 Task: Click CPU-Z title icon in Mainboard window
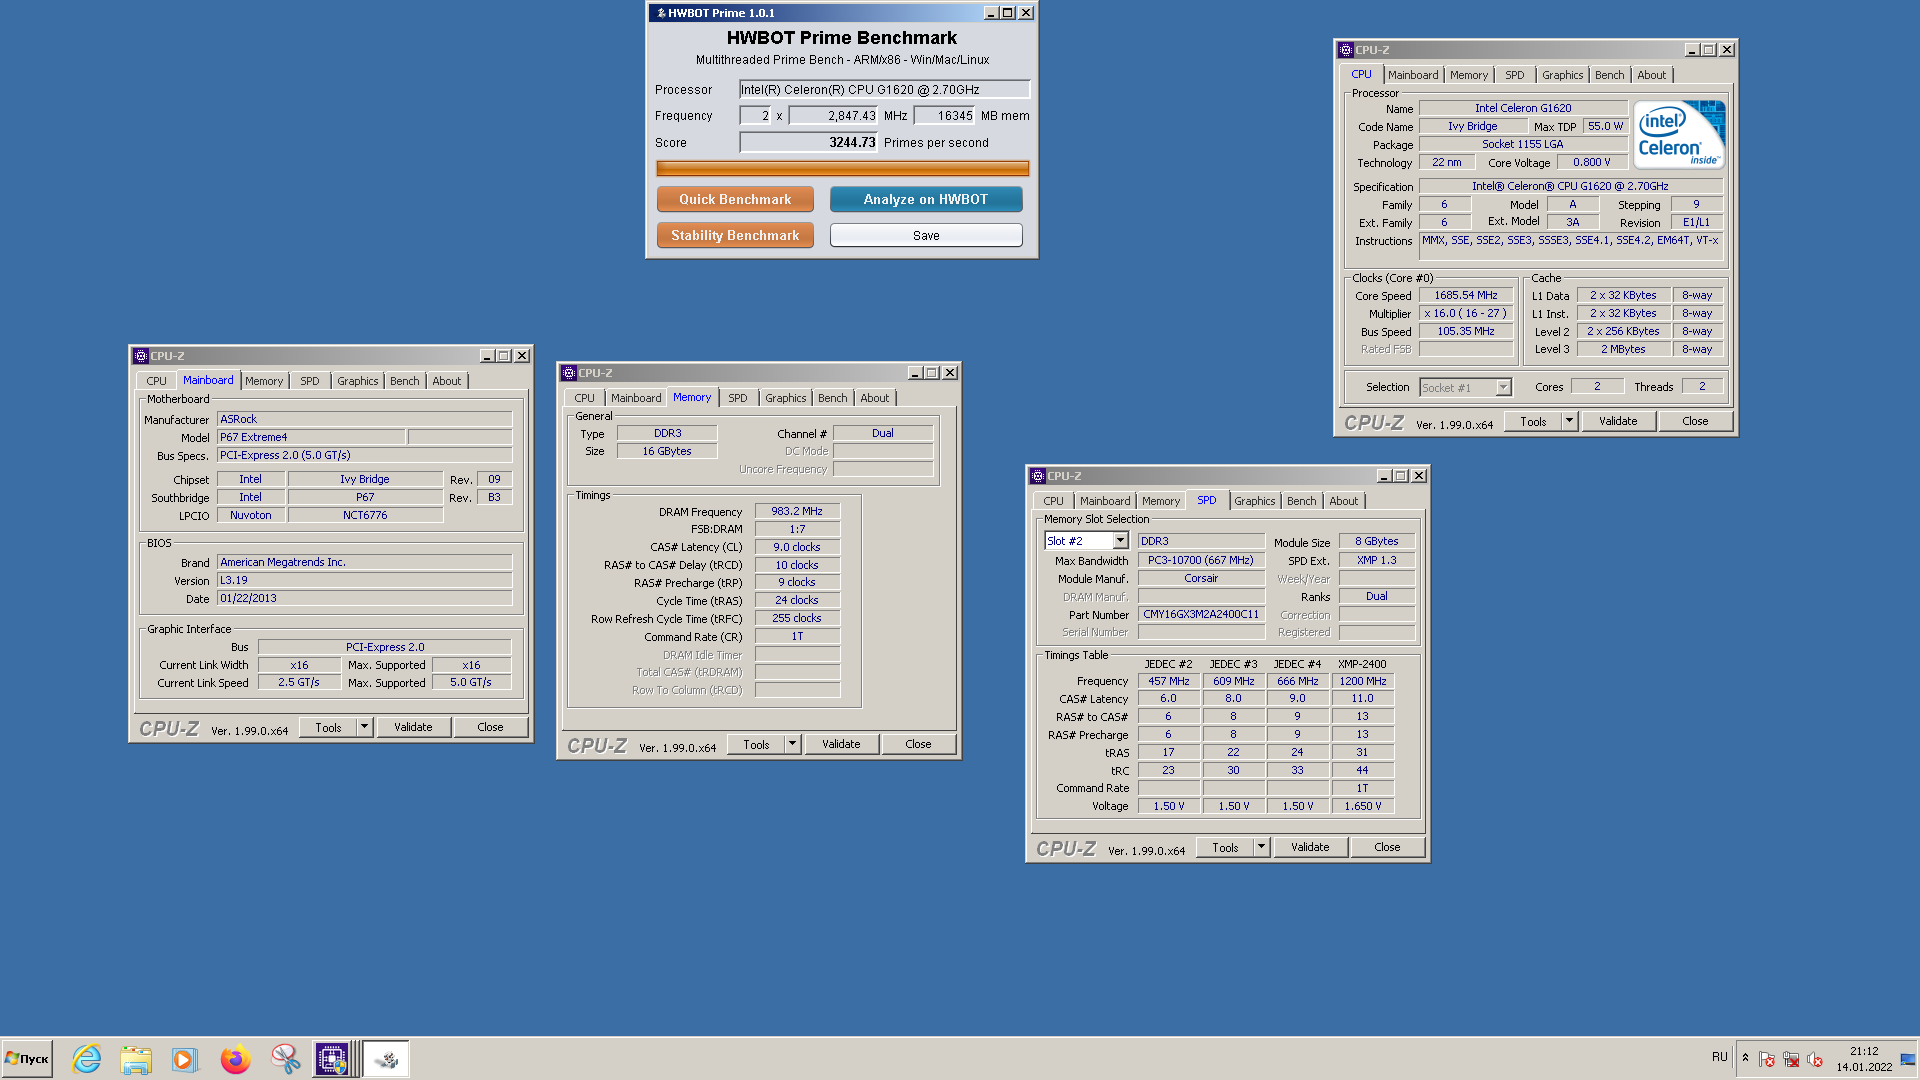pos(141,356)
